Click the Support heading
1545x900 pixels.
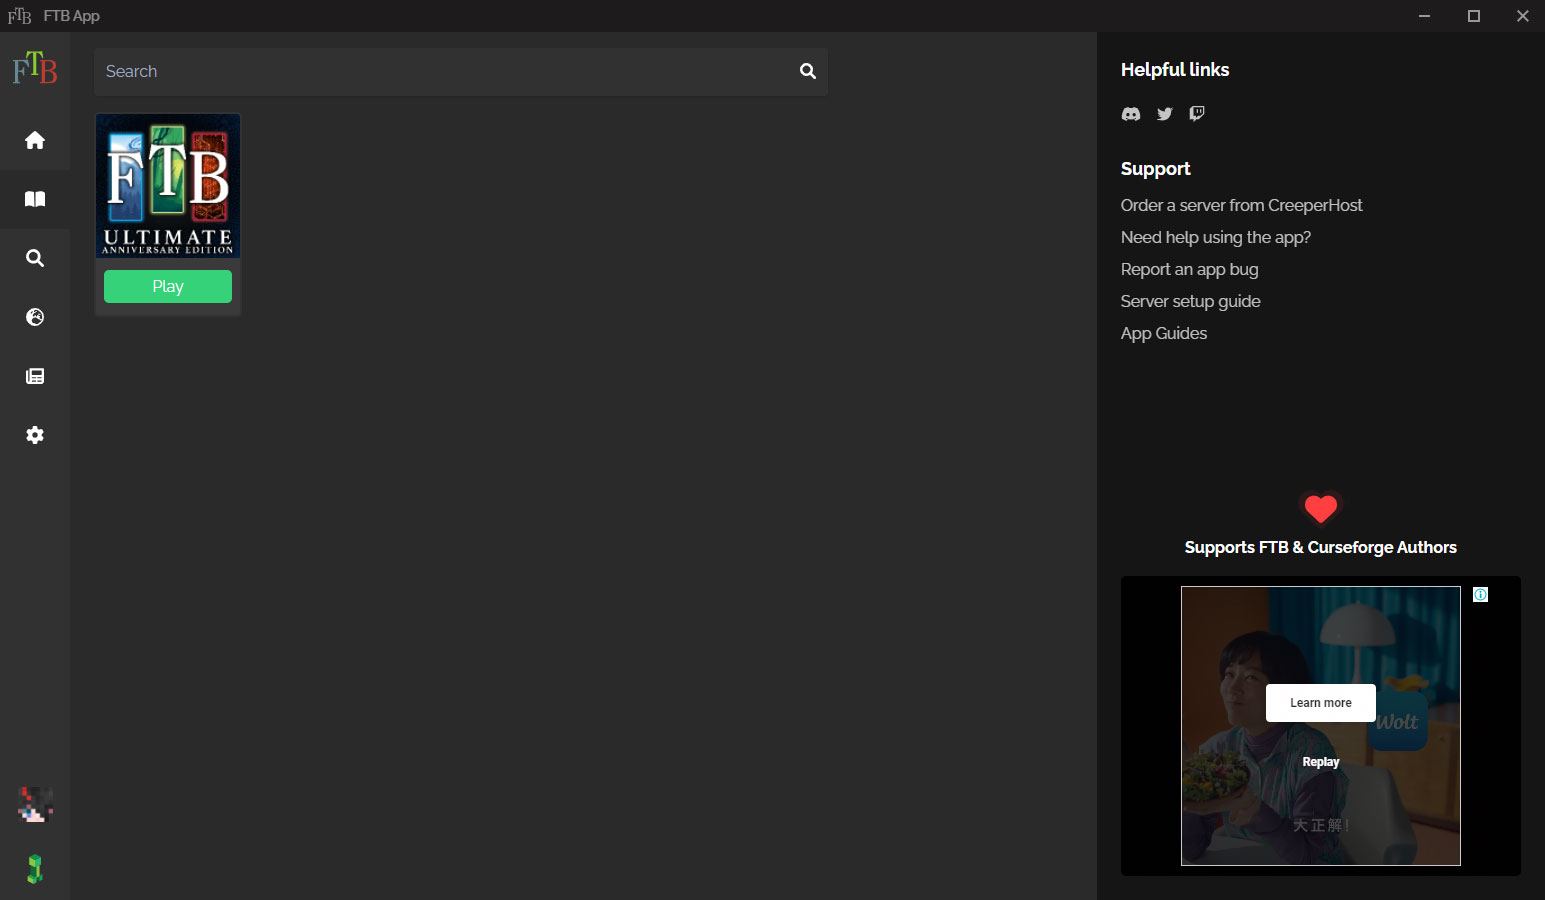[1156, 169]
